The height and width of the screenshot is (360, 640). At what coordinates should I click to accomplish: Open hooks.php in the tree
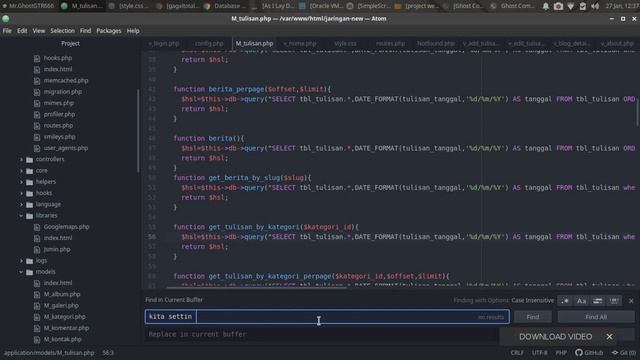tap(58, 58)
